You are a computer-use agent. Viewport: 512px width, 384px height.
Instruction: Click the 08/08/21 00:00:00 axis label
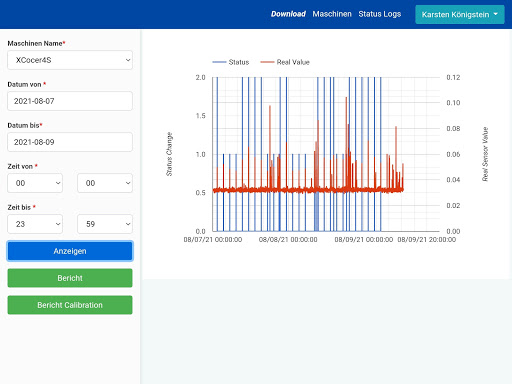288,240
